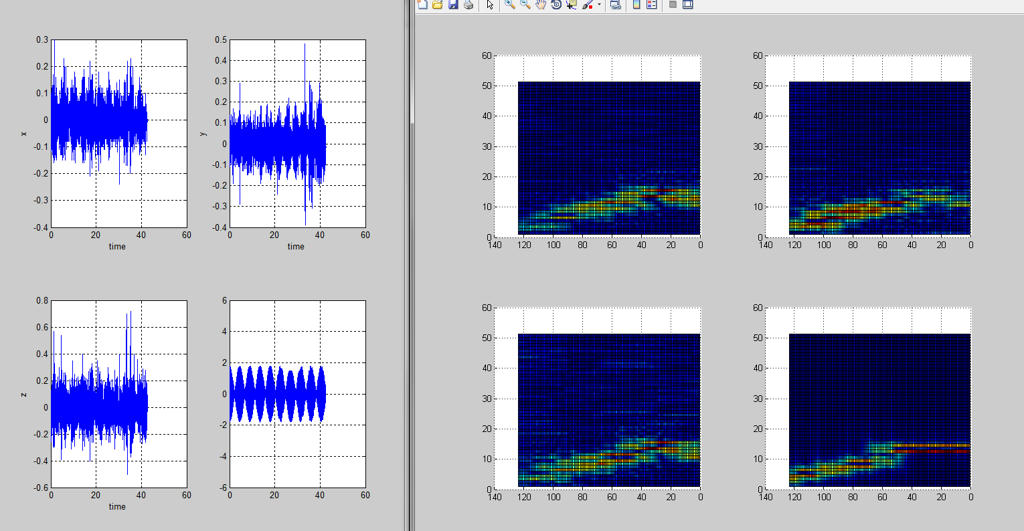This screenshot has width=1024, height=531.
Task: Select the y versus time signal plot
Action: coord(297,133)
